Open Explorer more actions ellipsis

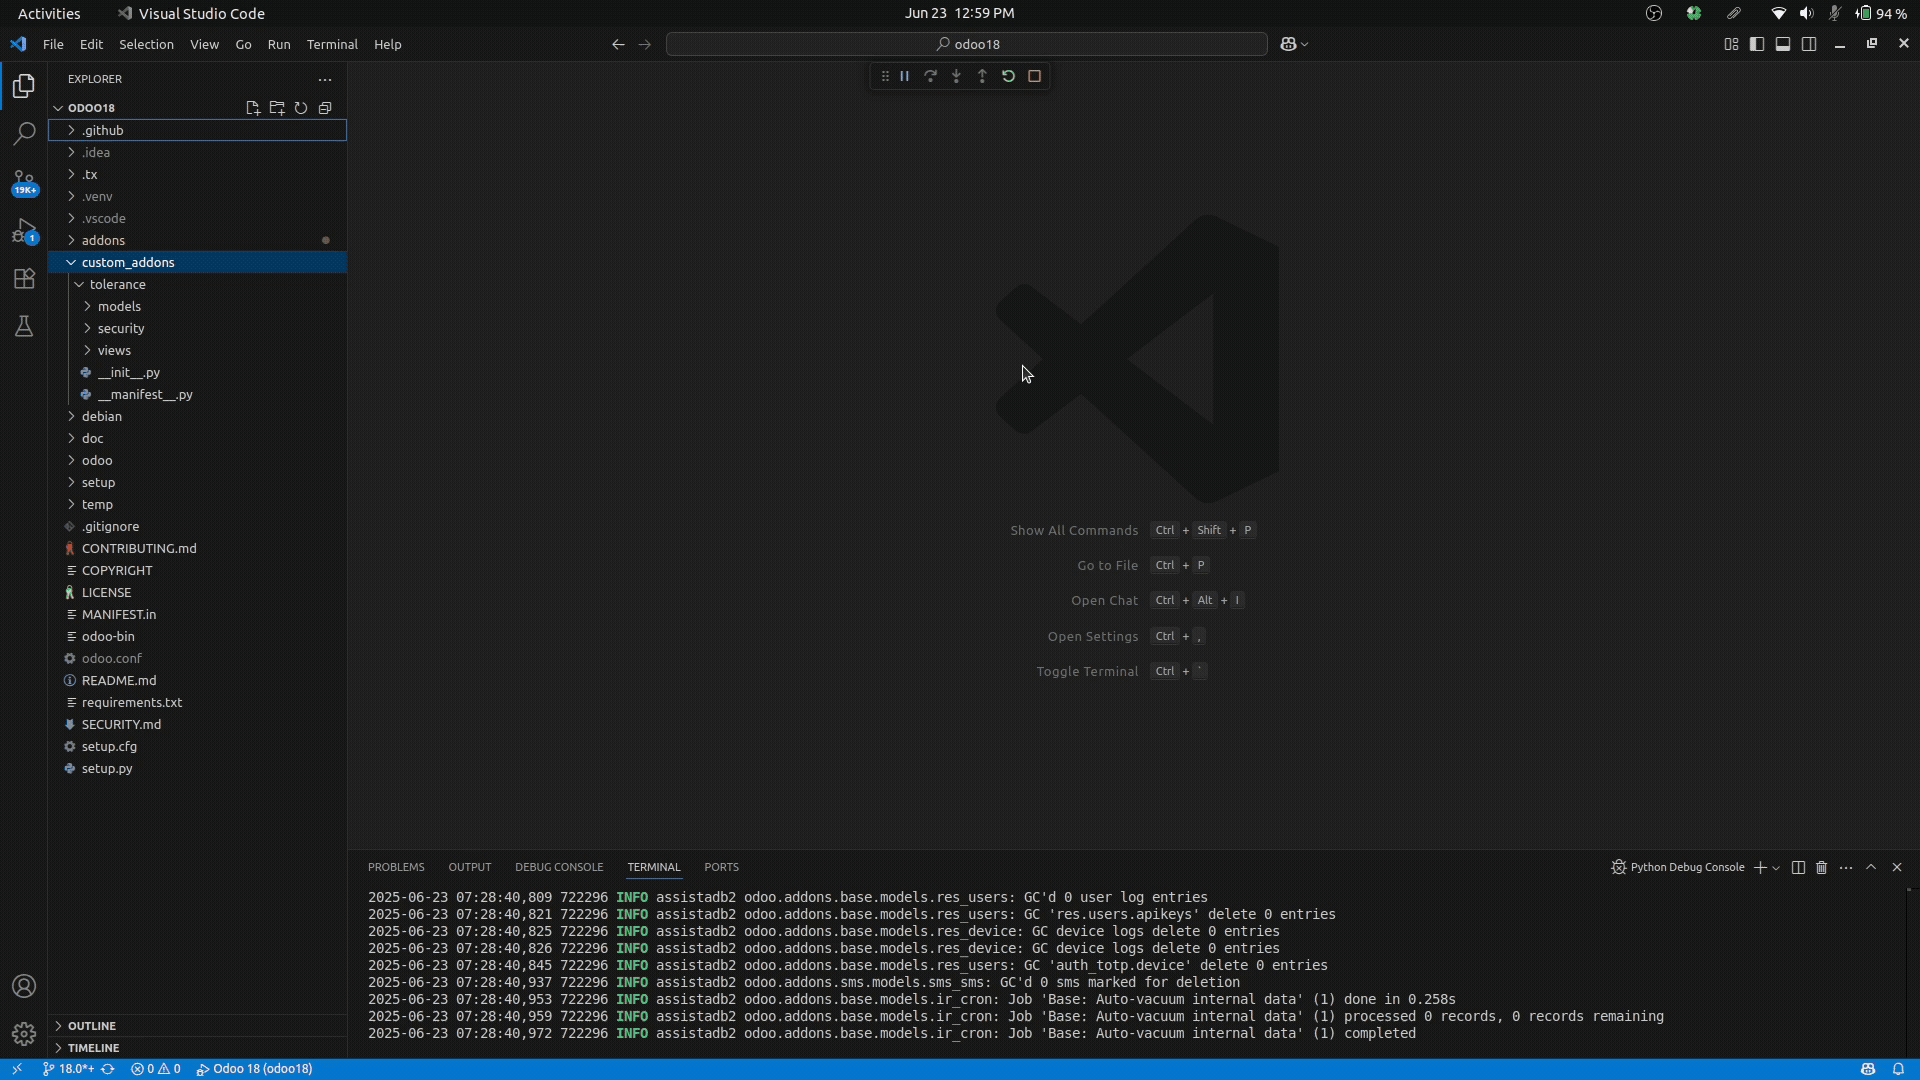tap(325, 79)
